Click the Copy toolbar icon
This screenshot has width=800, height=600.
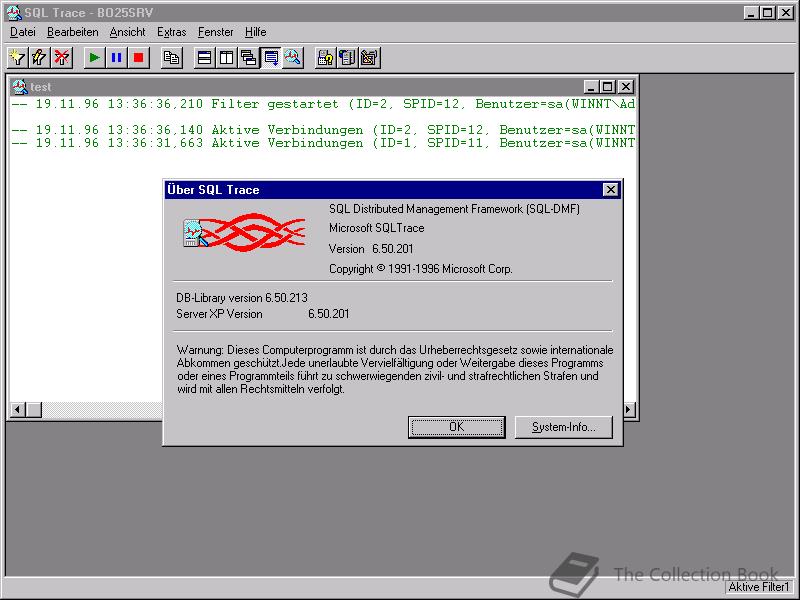tap(171, 58)
